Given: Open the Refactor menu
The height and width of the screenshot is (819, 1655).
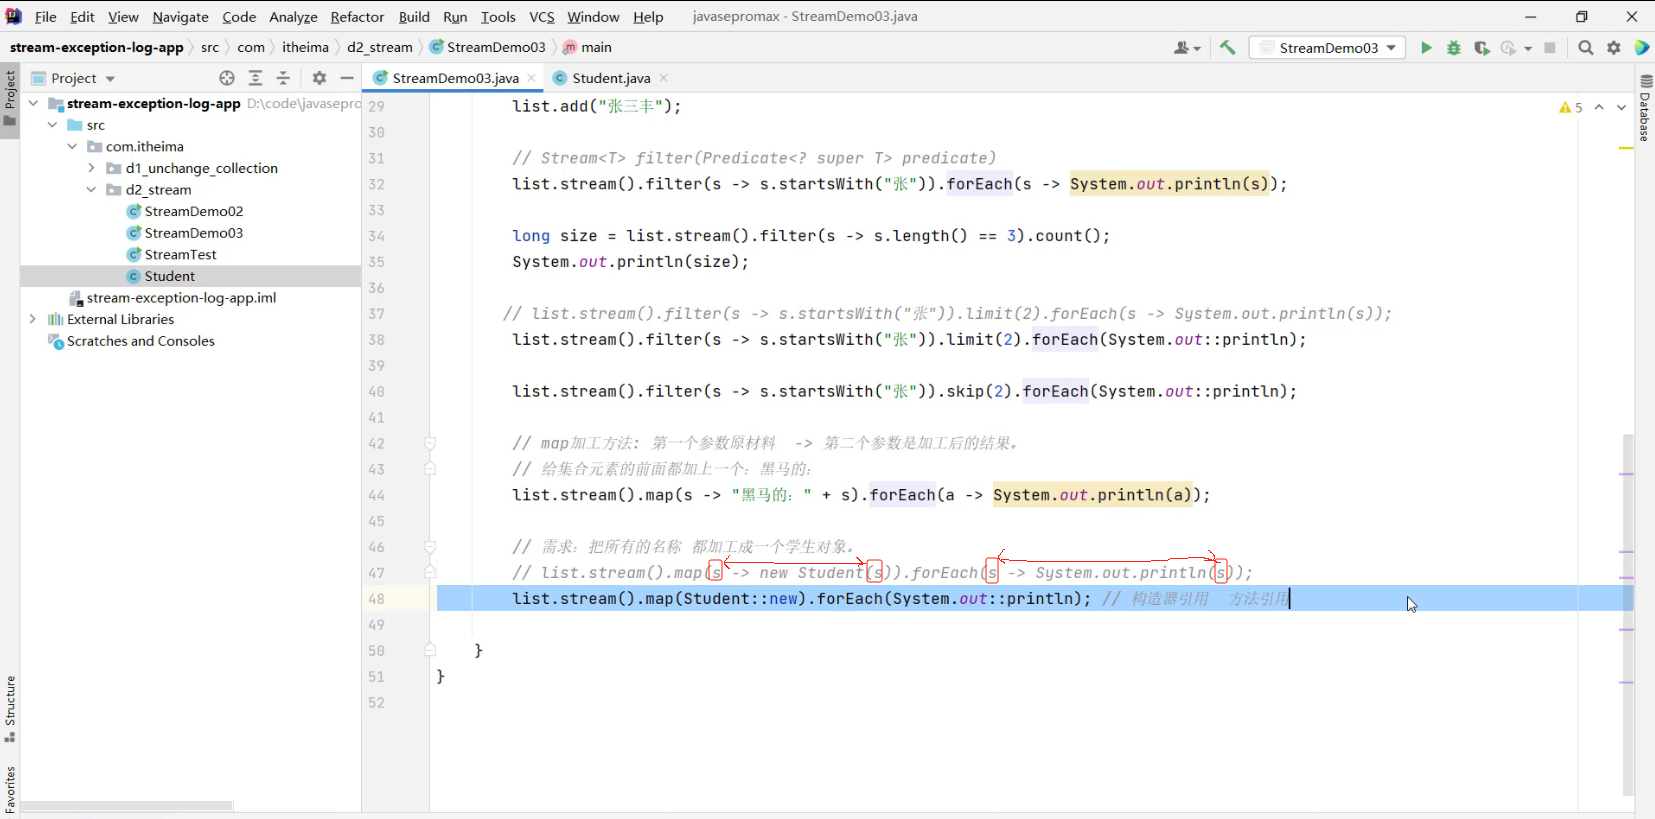Looking at the screenshot, I should [x=357, y=17].
